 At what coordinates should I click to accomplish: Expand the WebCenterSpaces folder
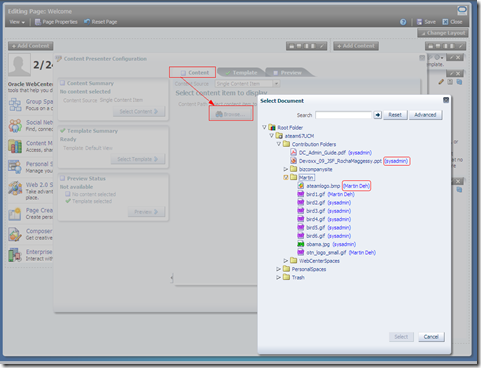(x=286, y=261)
